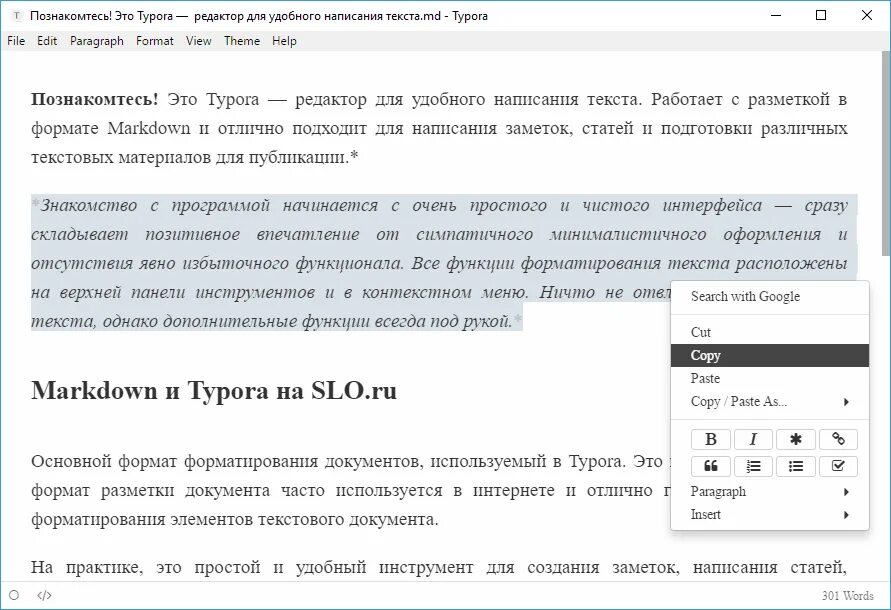
Task: Open the View menu
Action: point(198,41)
